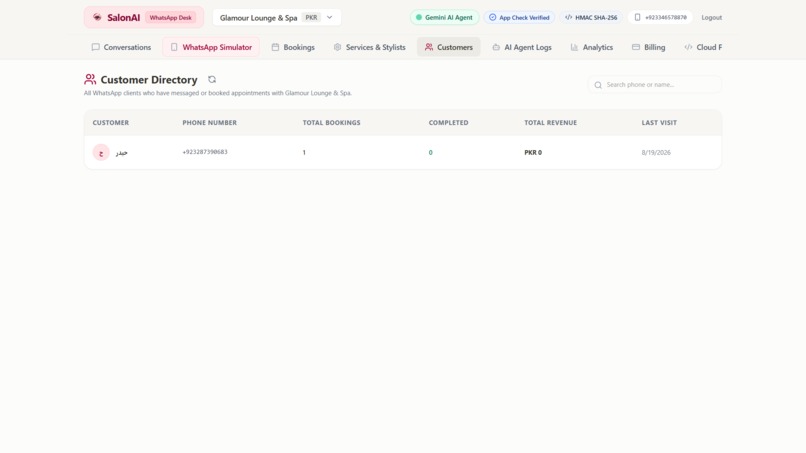This screenshot has width=806, height=453.
Task: Click the total bookings value 1
Action: (x=304, y=152)
